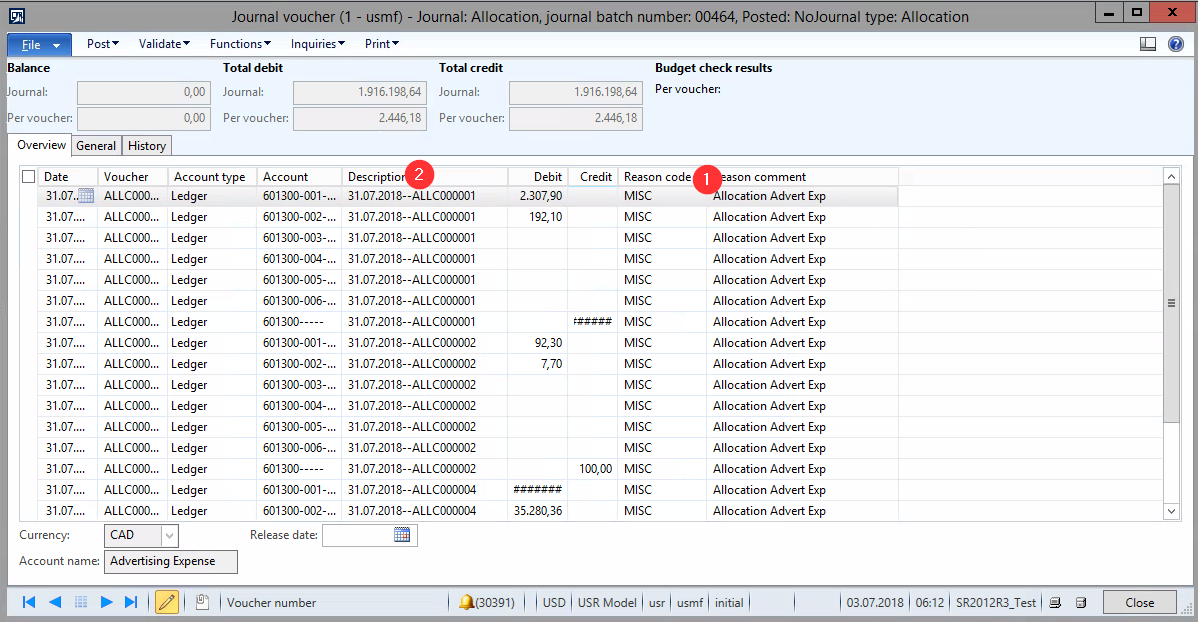This screenshot has width=1198, height=622.
Task: Switch to the General tab
Action: 97,146
